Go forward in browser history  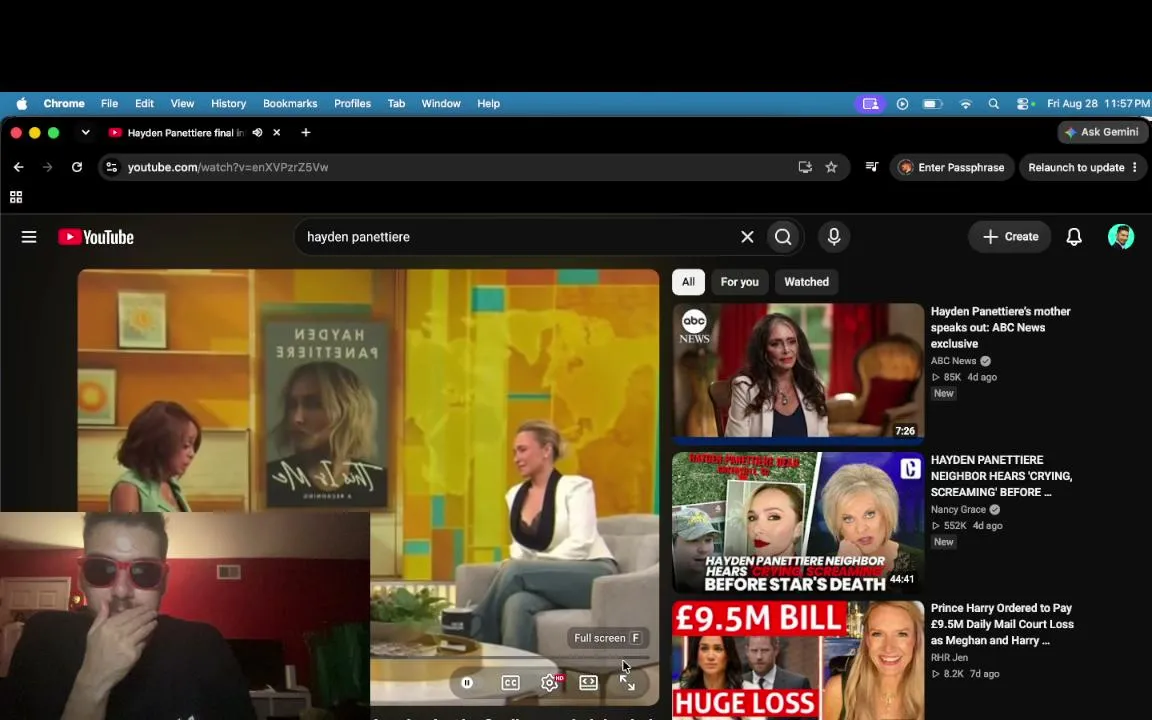(48, 168)
